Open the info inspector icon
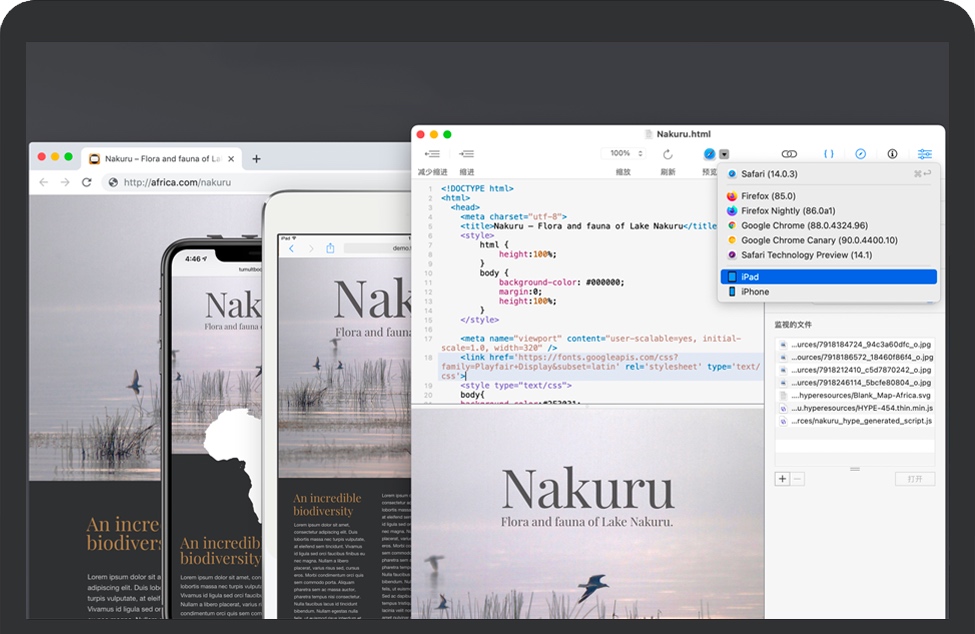The width and height of the screenshot is (975, 634). point(892,154)
